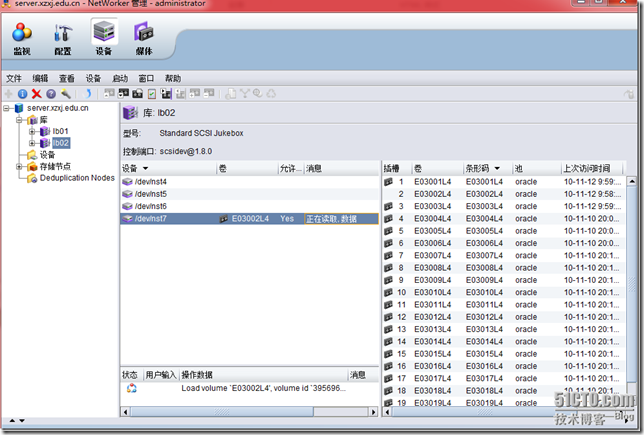The image size is (644, 435).
Task: Click the Deduplication Nodes tree icon
Action: click(32, 178)
